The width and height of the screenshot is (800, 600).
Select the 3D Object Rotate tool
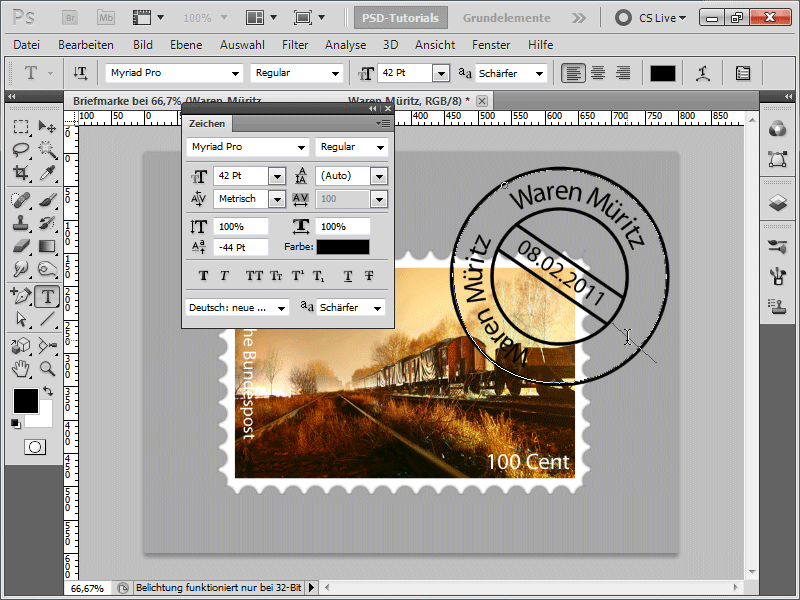pos(21,346)
